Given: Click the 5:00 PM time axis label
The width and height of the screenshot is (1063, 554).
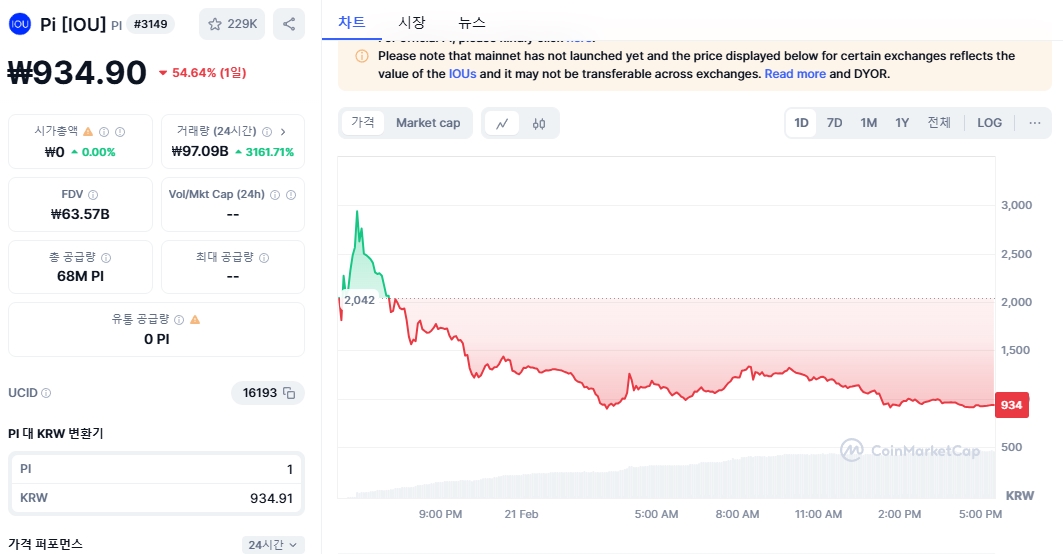Looking at the screenshot, I should coord(980,514).
